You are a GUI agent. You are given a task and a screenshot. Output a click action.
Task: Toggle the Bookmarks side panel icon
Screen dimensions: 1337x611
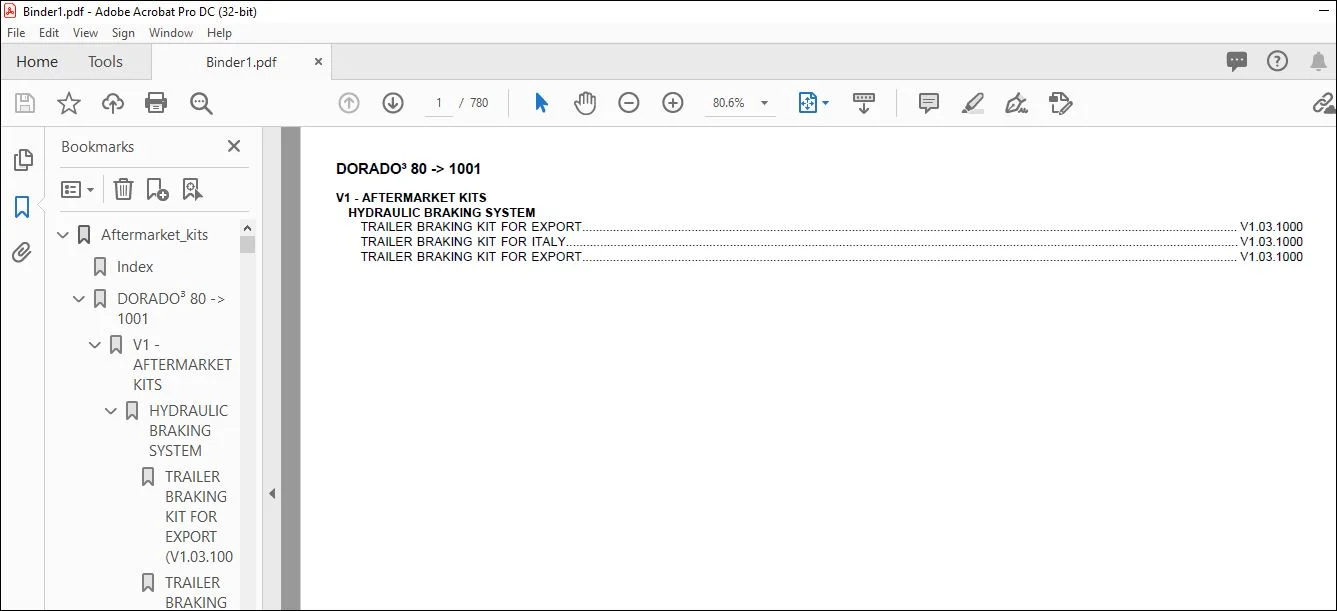[x=22, y=207]
